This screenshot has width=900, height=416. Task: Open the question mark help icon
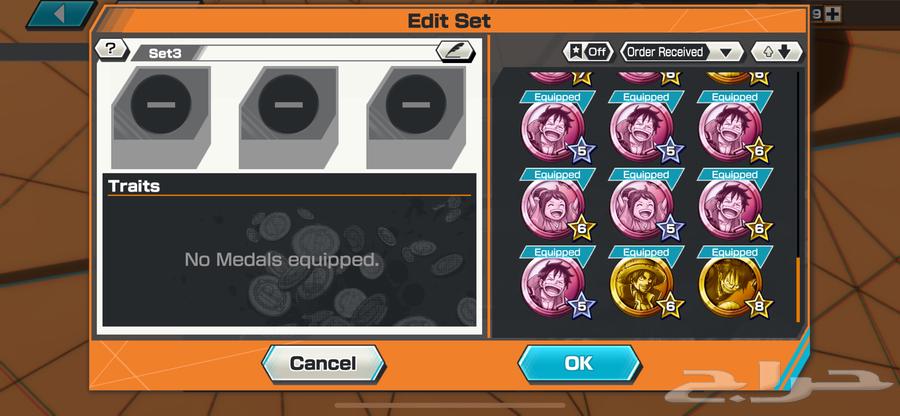pos(111,49)
